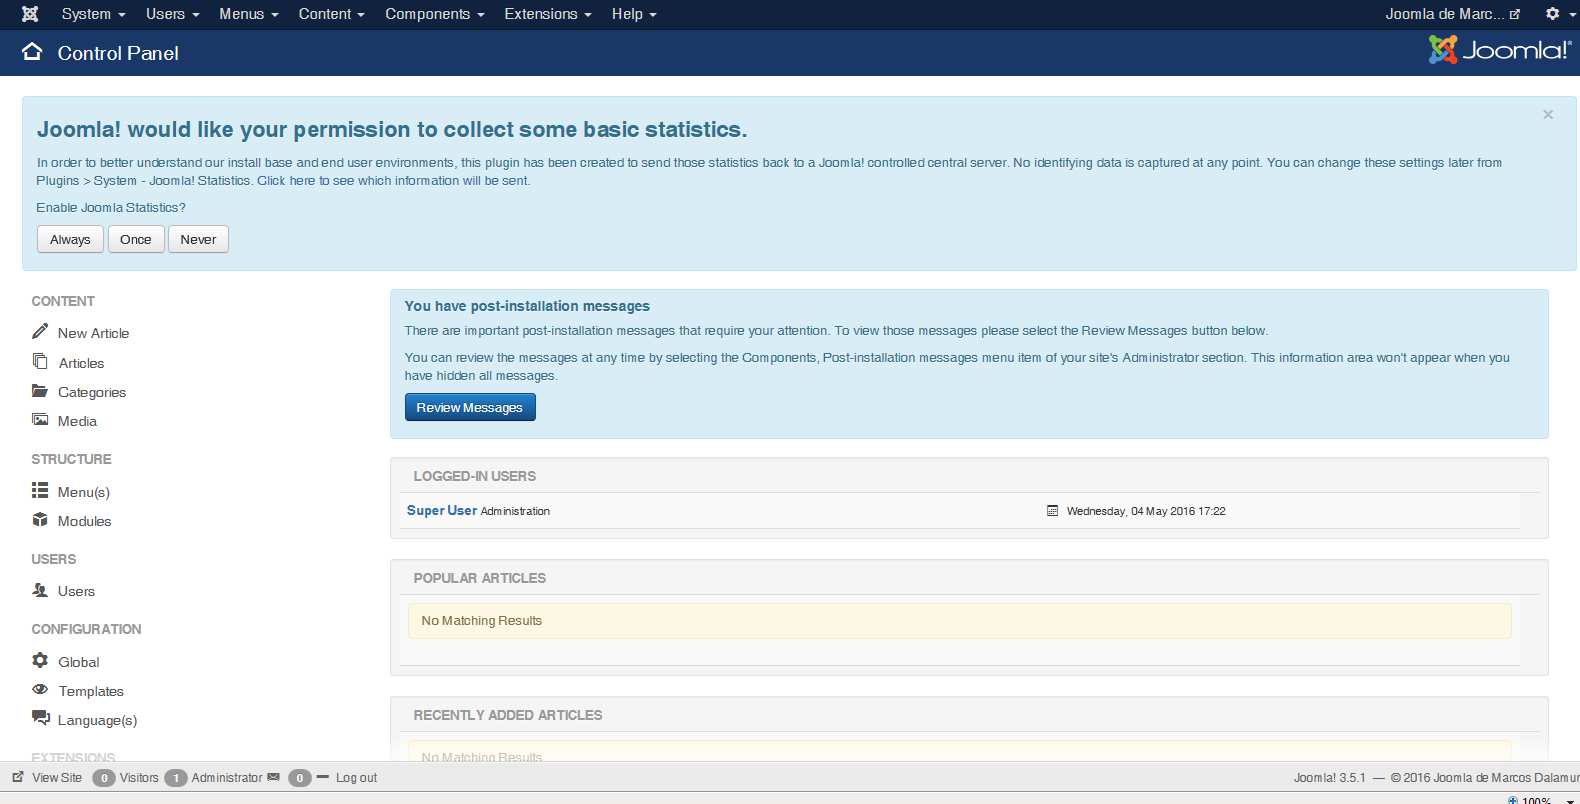1580x804 pixels.
Task: Click the View Site external link icon
Action: click(18, 776)
